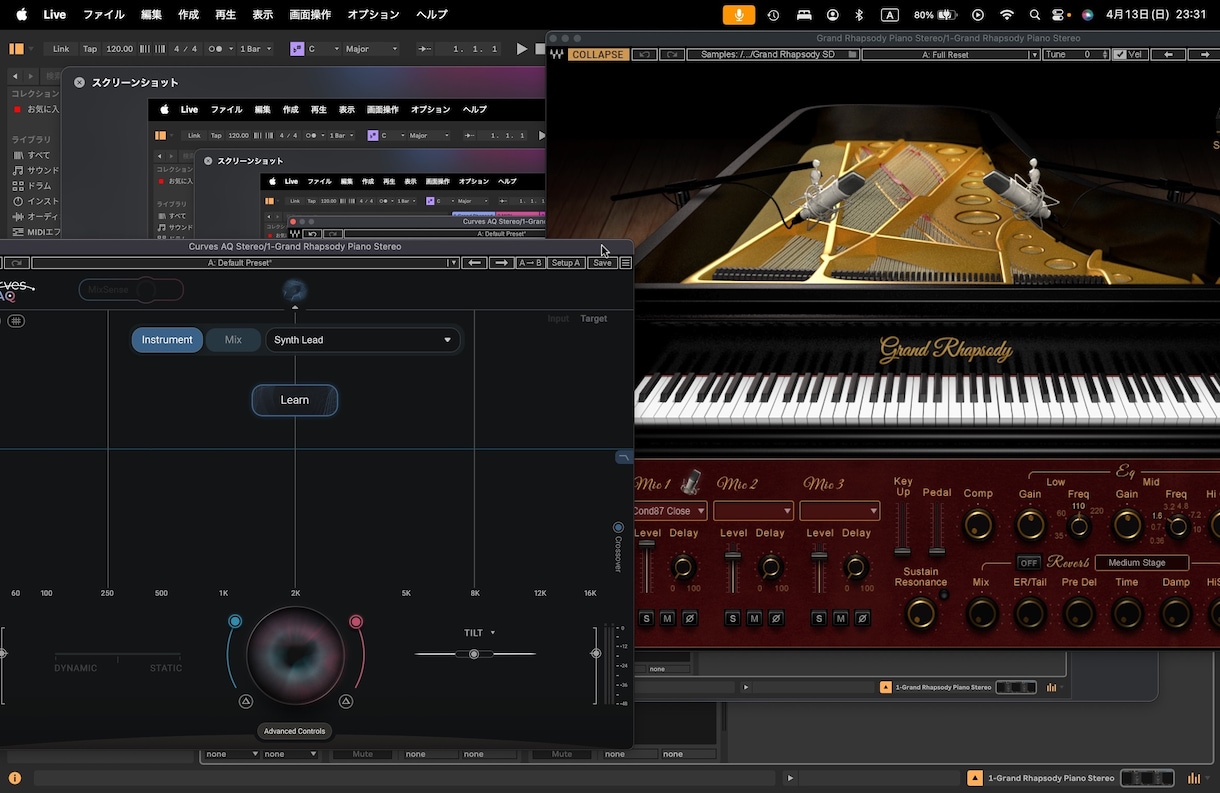Image resolution: width=1220 pixels, height=793 pixels.
Task: Click the Waves logo icon in Grand Rhapsody toolbar
Action: tap(556, 55)
